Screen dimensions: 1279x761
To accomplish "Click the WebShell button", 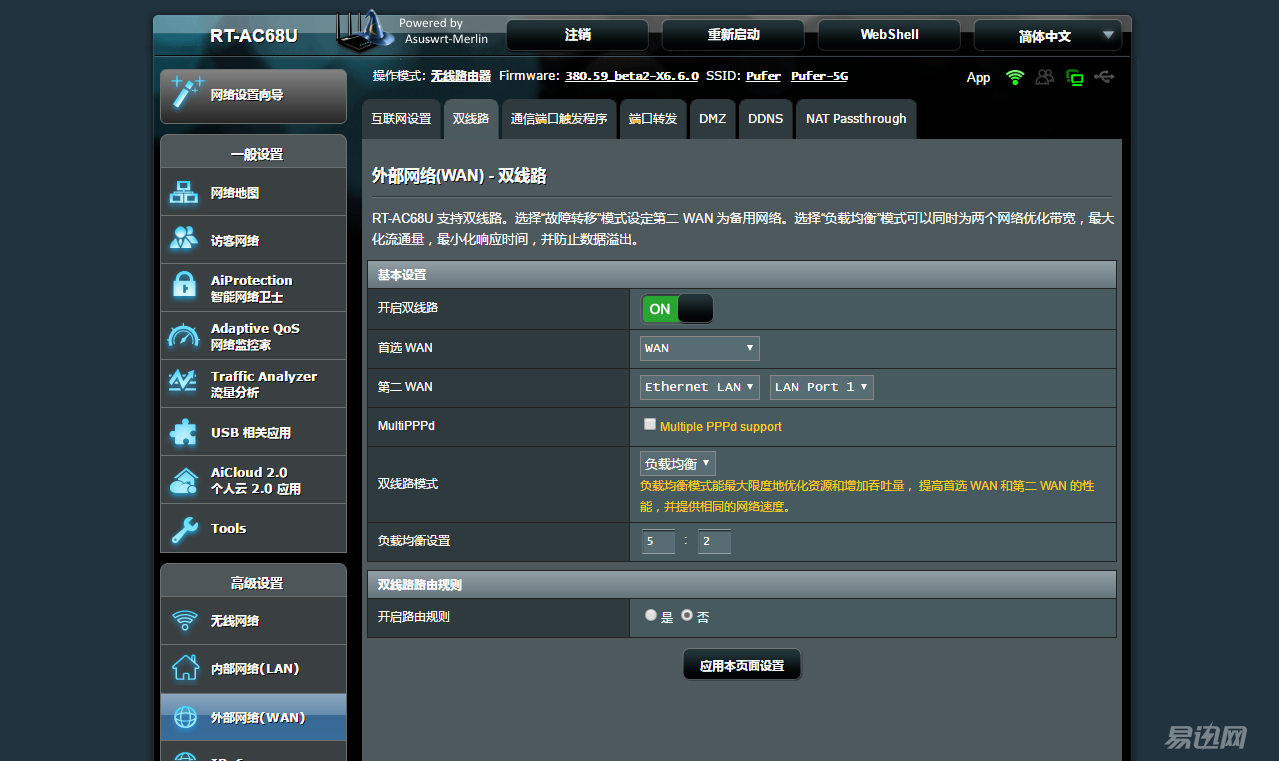I will coord(890,35).
